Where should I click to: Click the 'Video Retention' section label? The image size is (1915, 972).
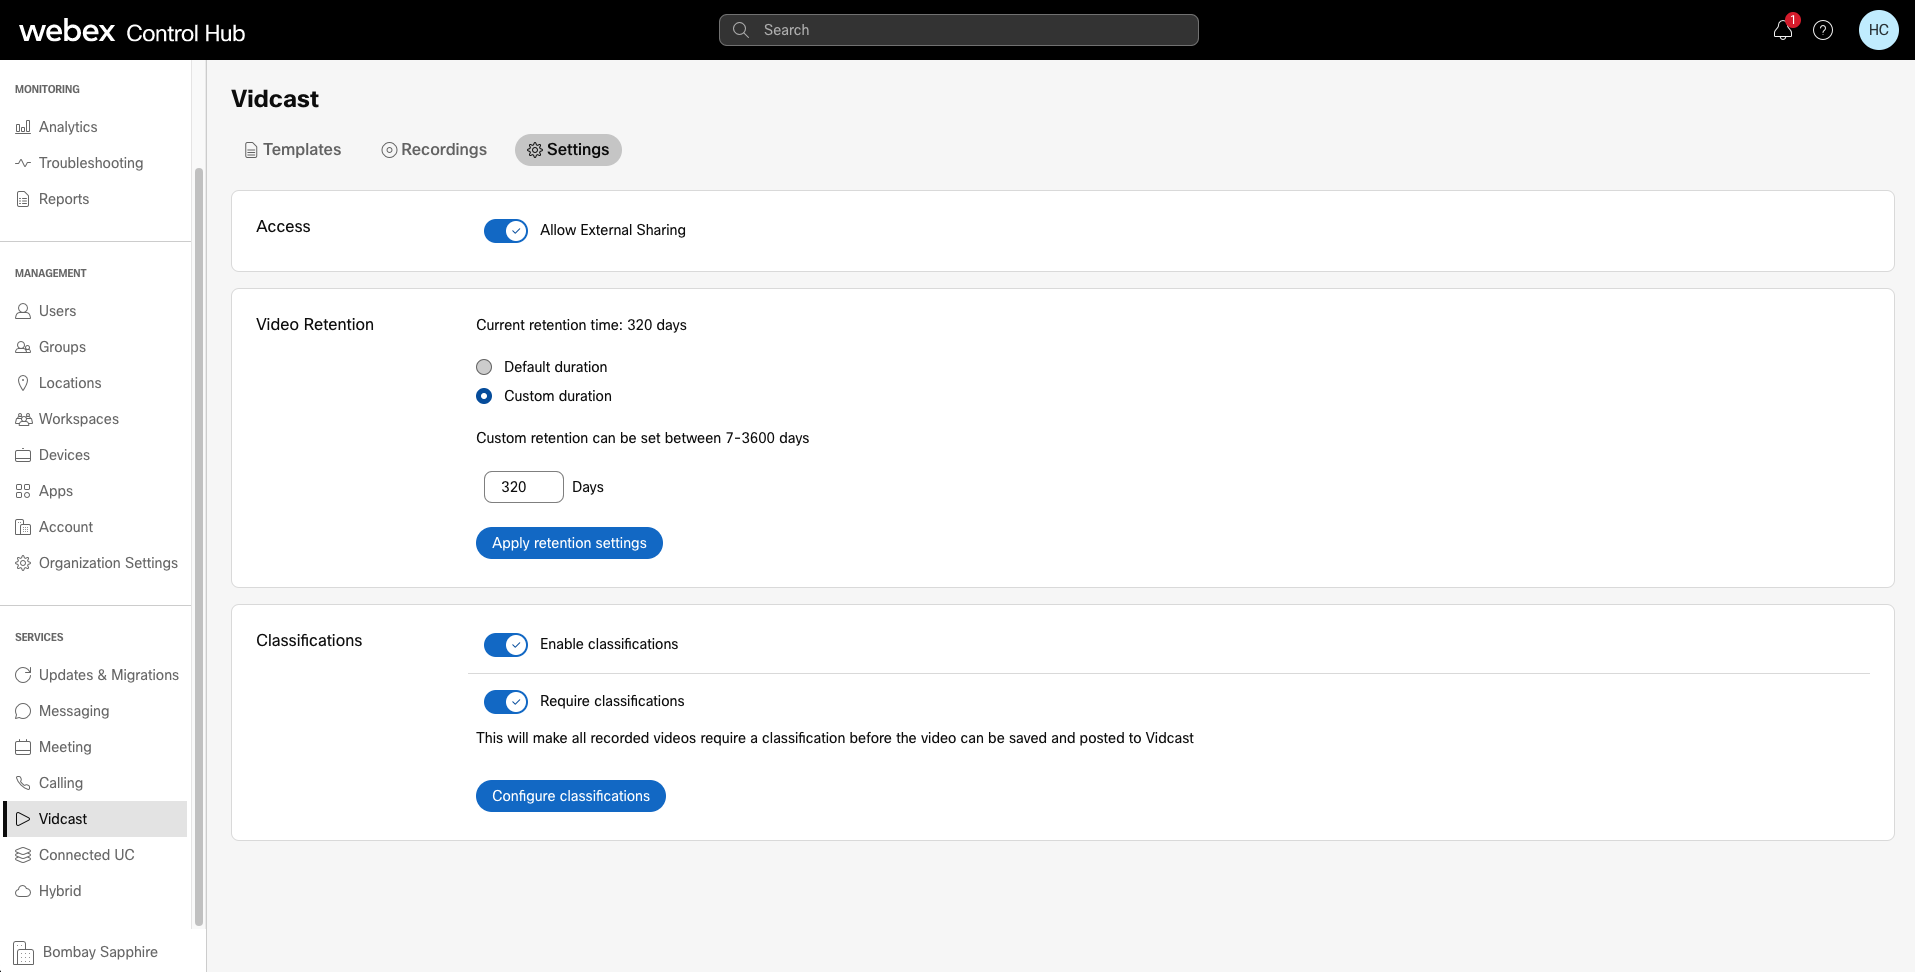(x=315, y=324)
